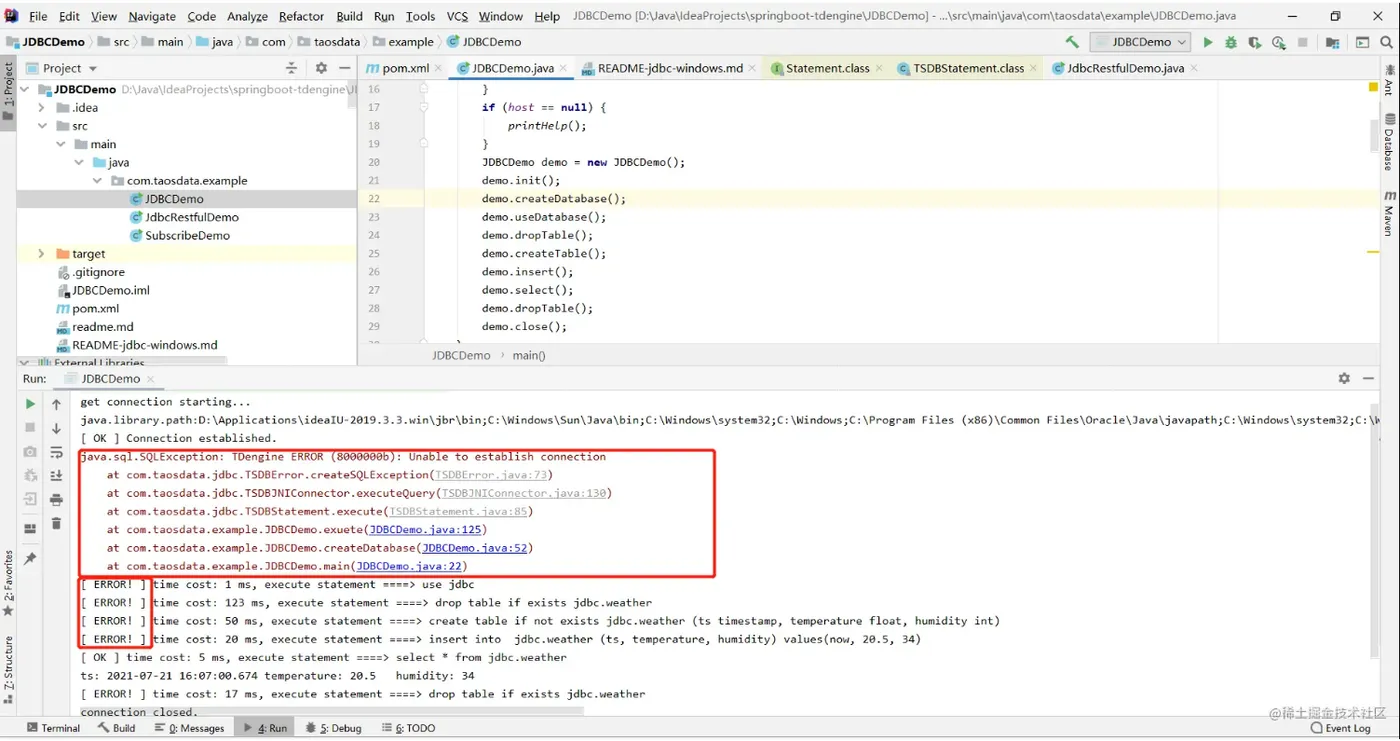Toggle scroll to end of console

pyautogui.click(x=56, y=476)
